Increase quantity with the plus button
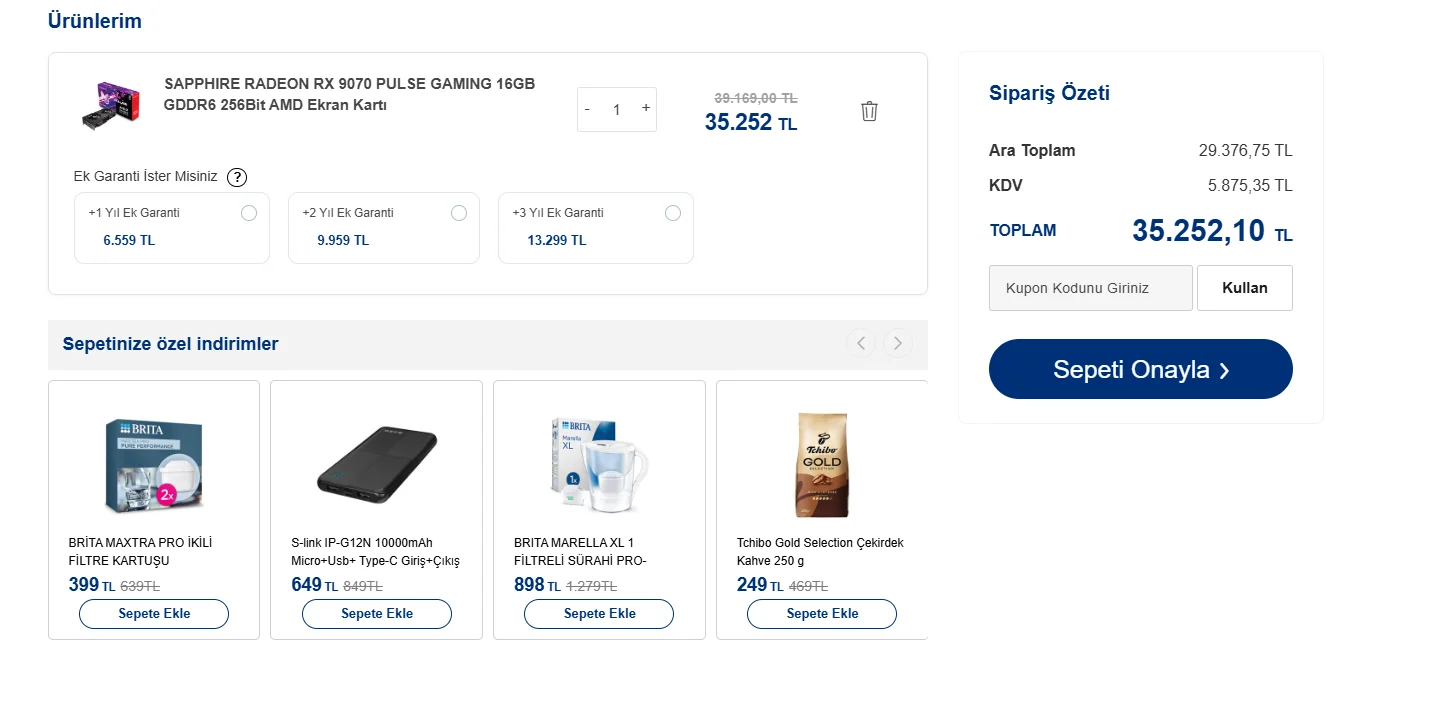Screen dimensions: 1441x720 click(646, 108)
